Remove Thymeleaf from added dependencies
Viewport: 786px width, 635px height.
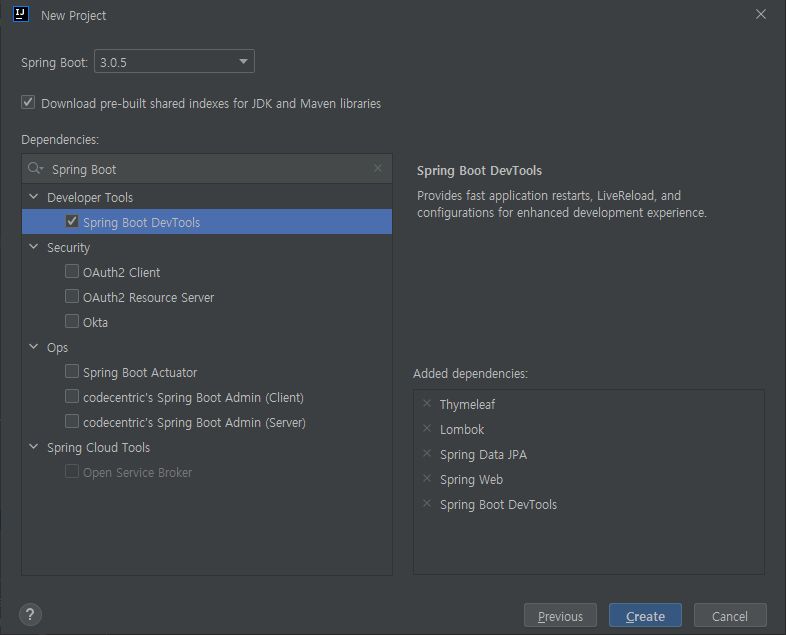427,403
